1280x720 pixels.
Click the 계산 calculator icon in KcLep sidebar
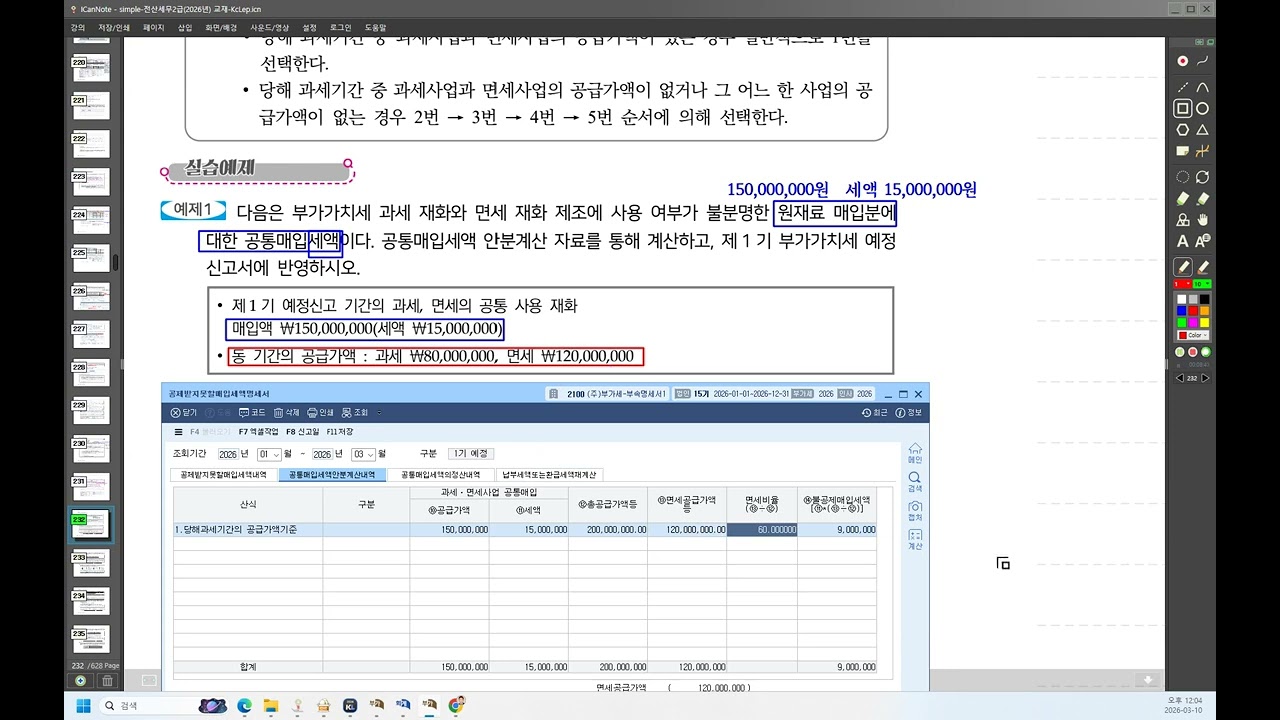pyautogui.click(x=915, y=539)
